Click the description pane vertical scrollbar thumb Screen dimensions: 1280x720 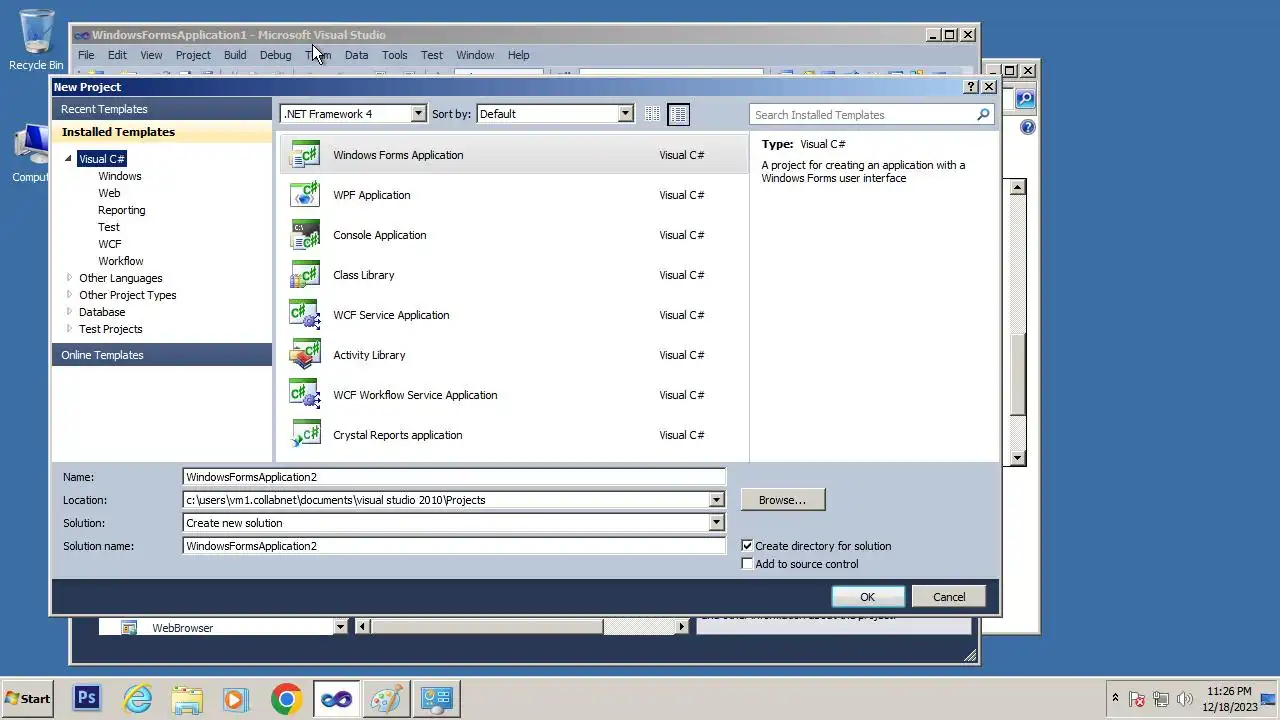tap(1017, 373)
